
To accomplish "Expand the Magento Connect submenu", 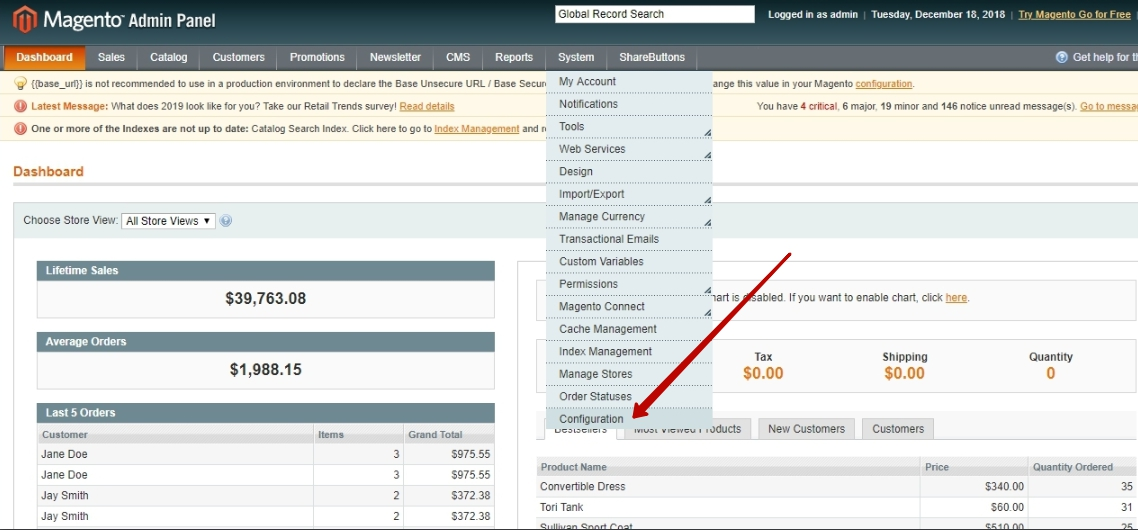I will tap(629, 306).
